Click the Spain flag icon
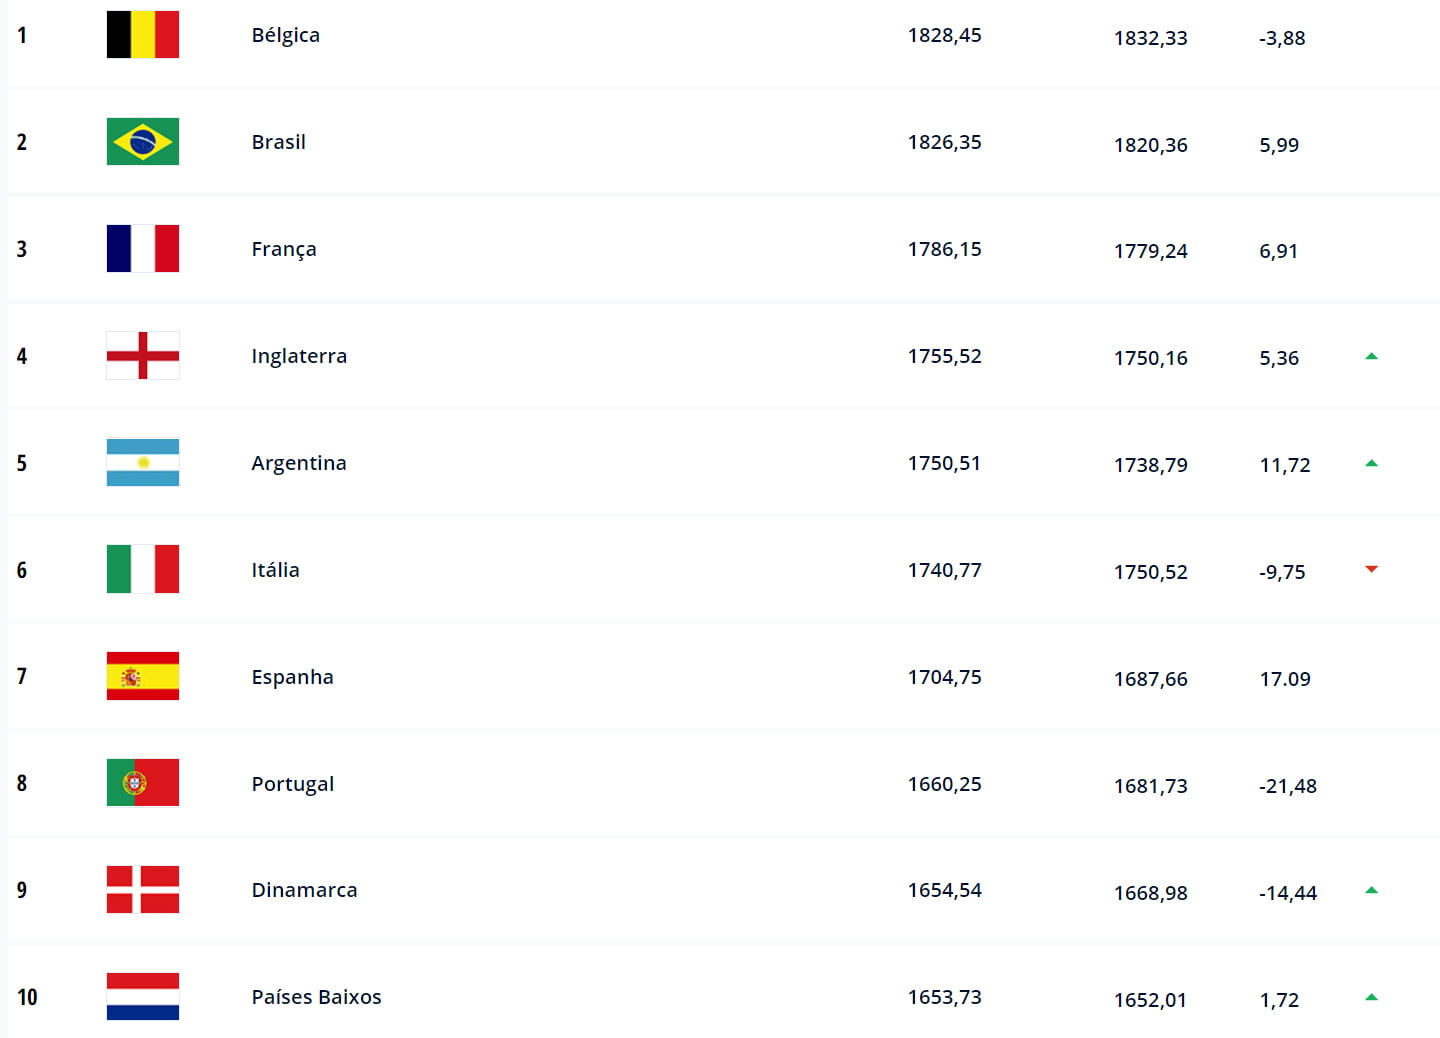Screen dimensions: 1440x1038 coord(143,676)
